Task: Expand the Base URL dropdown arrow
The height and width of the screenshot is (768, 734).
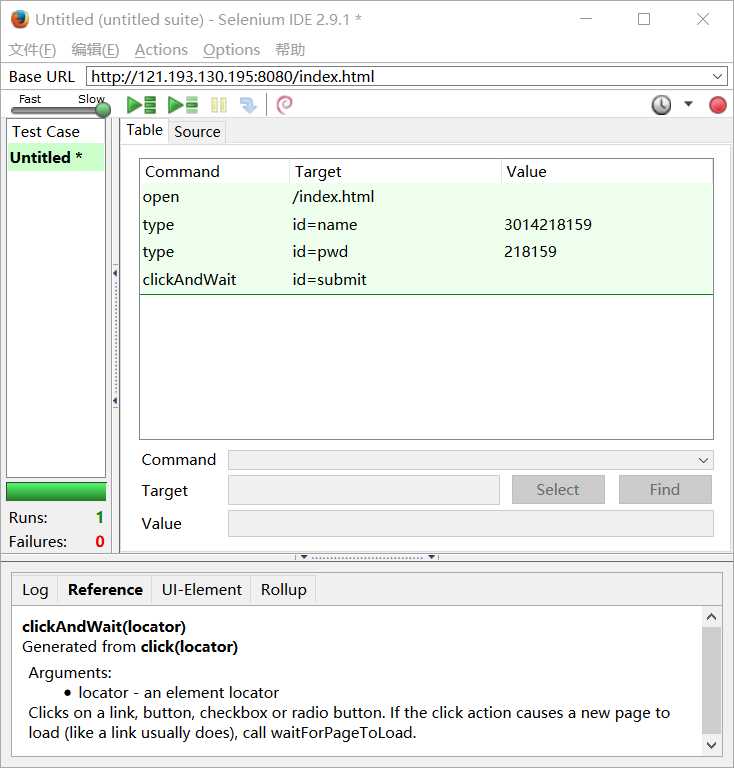Action: tap(717, 76)
